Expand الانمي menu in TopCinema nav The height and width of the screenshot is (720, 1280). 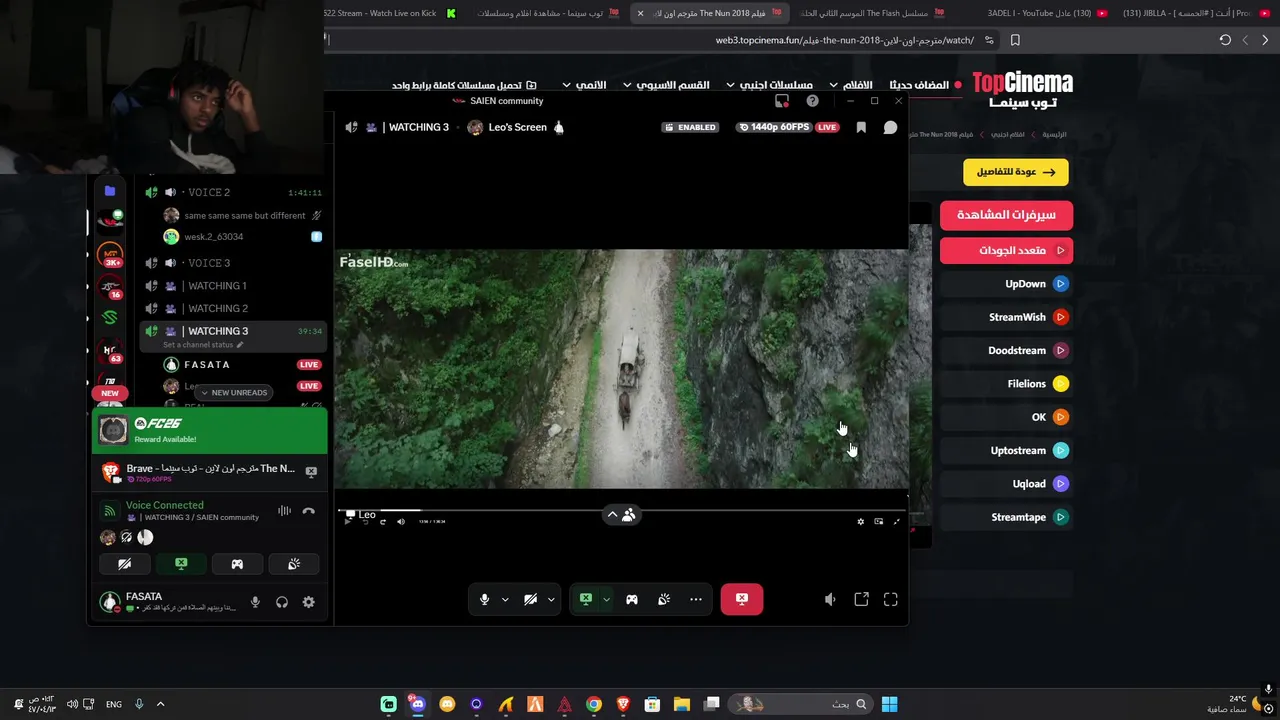(x=585, y=85)
